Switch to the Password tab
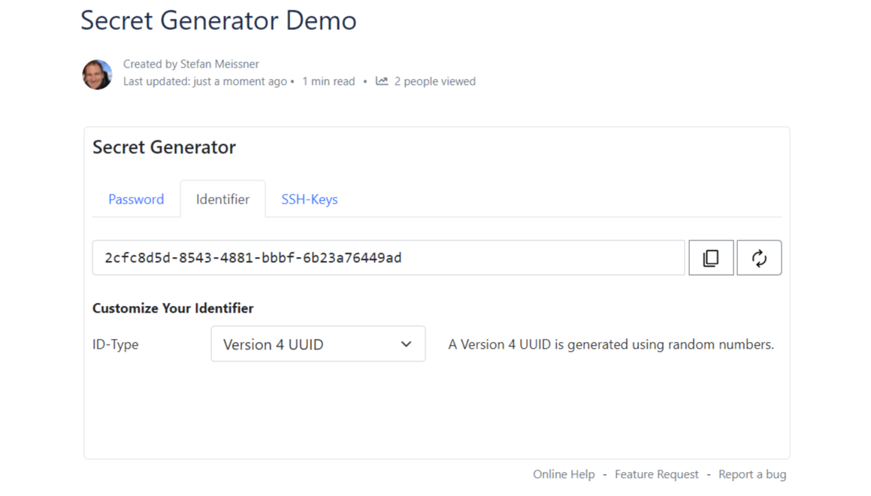This screenshot has height=496, width=871. tap(136, 199)
